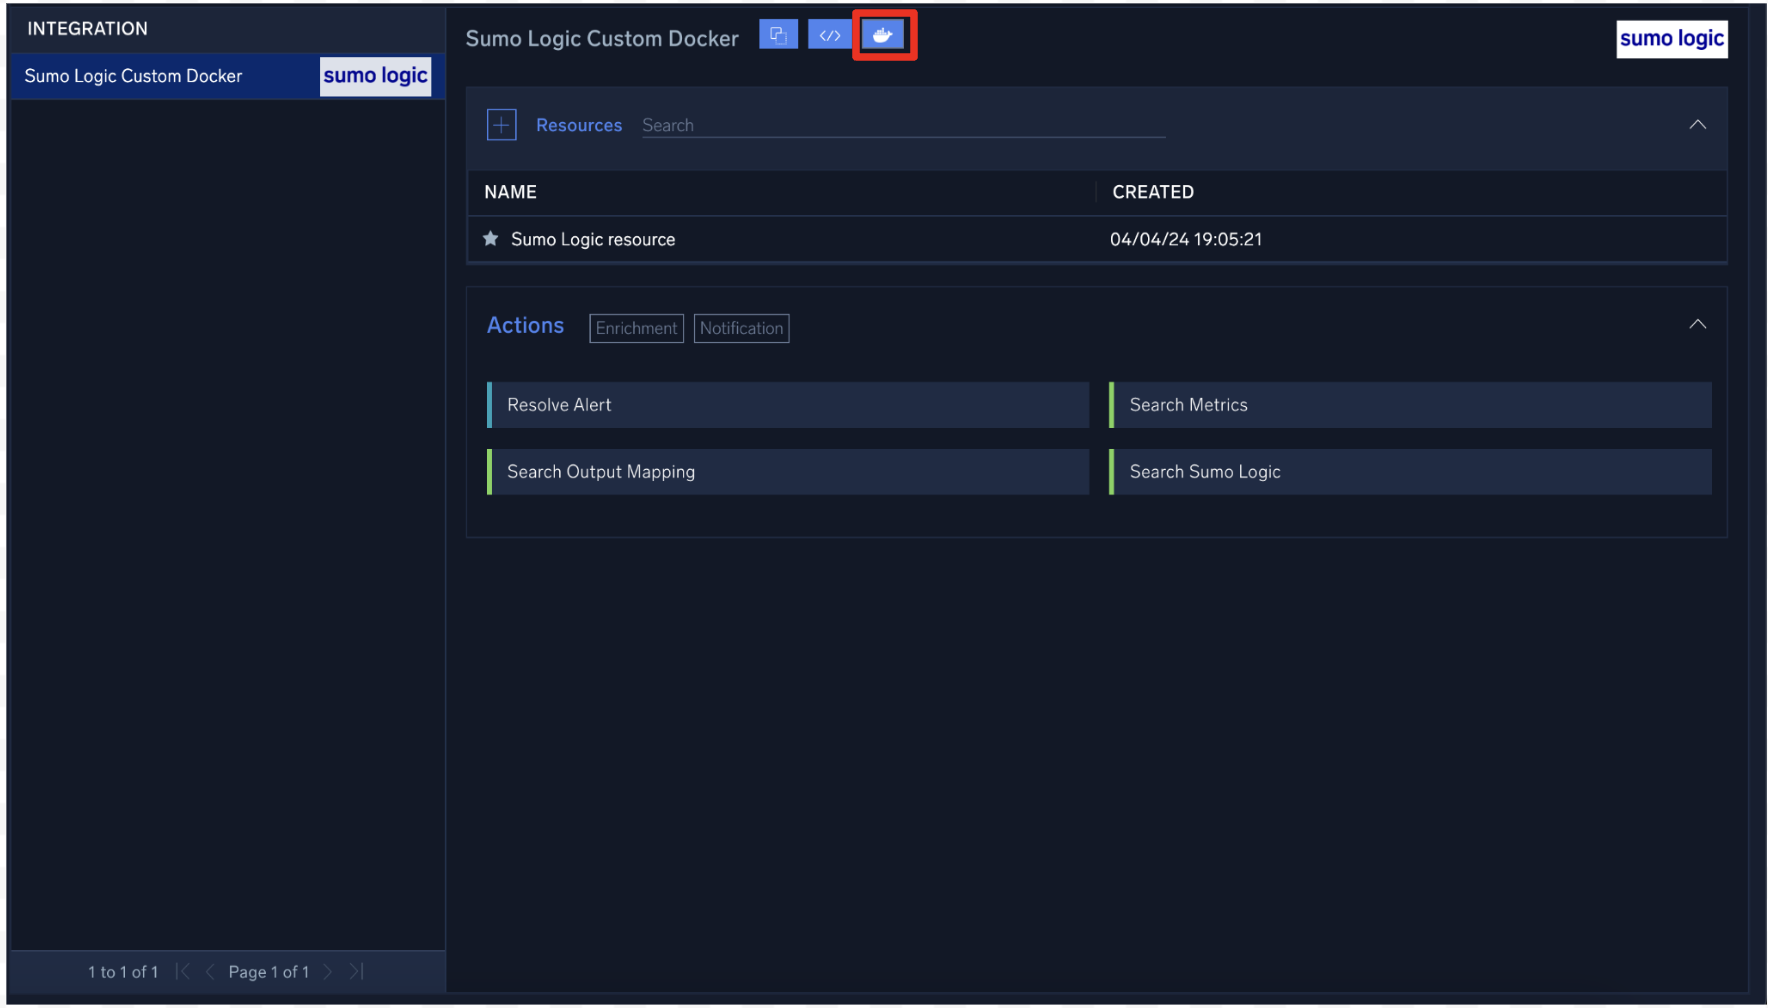Collapse the Actions panel
This screenshot has height=1008, width=1768.
click(1697, 324)
